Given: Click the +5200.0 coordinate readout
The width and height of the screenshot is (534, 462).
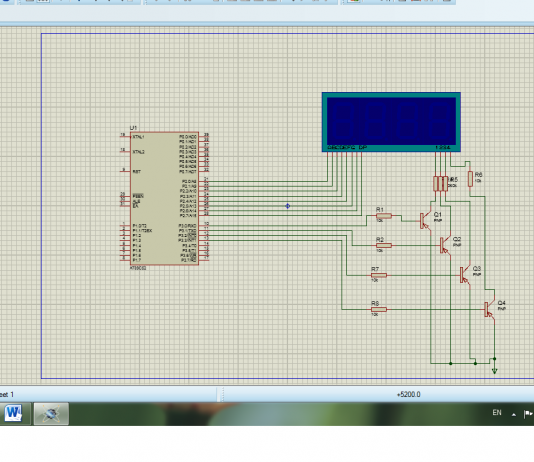Looking at the screenshot, I should 408,395.
